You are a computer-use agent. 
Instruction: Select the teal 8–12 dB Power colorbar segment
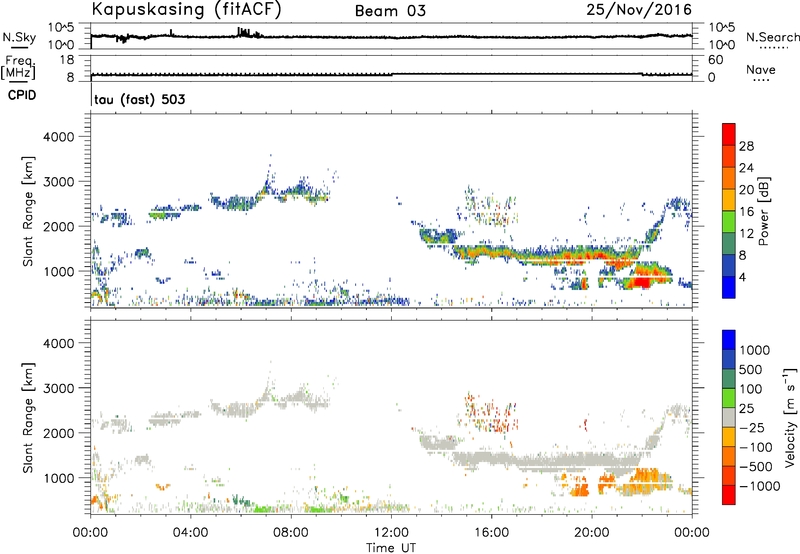click(x=729, y=244)
